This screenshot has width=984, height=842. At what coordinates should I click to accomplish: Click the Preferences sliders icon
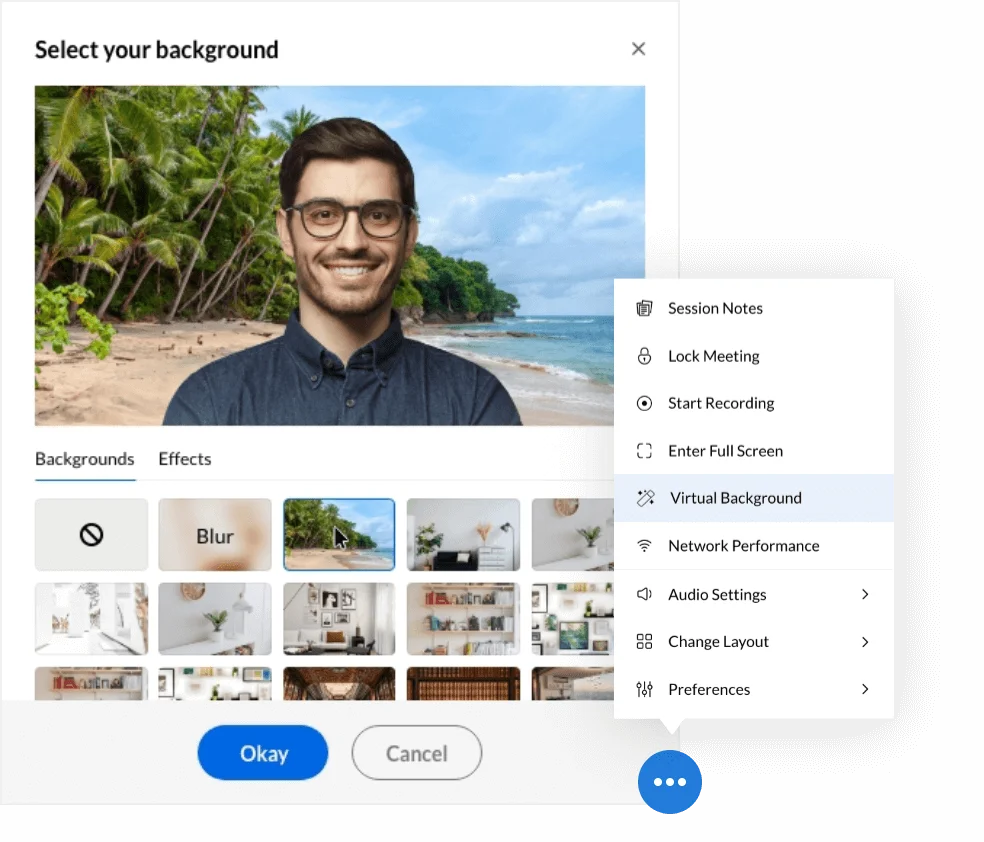coord(645,689)
